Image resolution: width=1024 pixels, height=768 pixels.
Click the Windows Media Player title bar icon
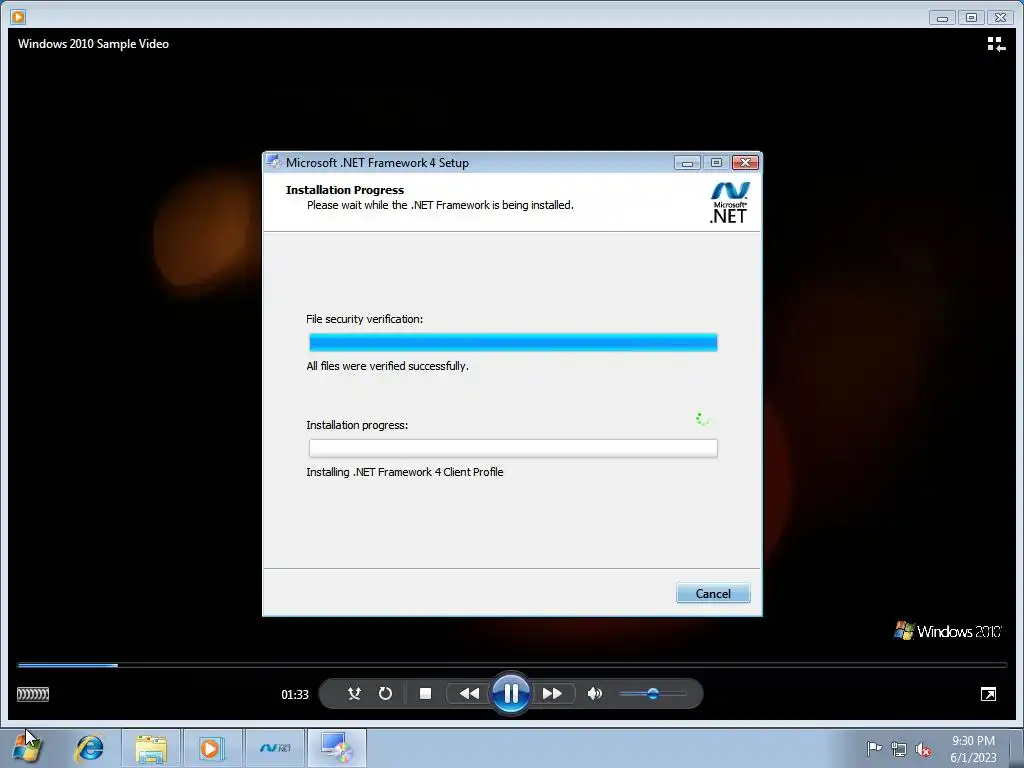[x=18, y=17]
